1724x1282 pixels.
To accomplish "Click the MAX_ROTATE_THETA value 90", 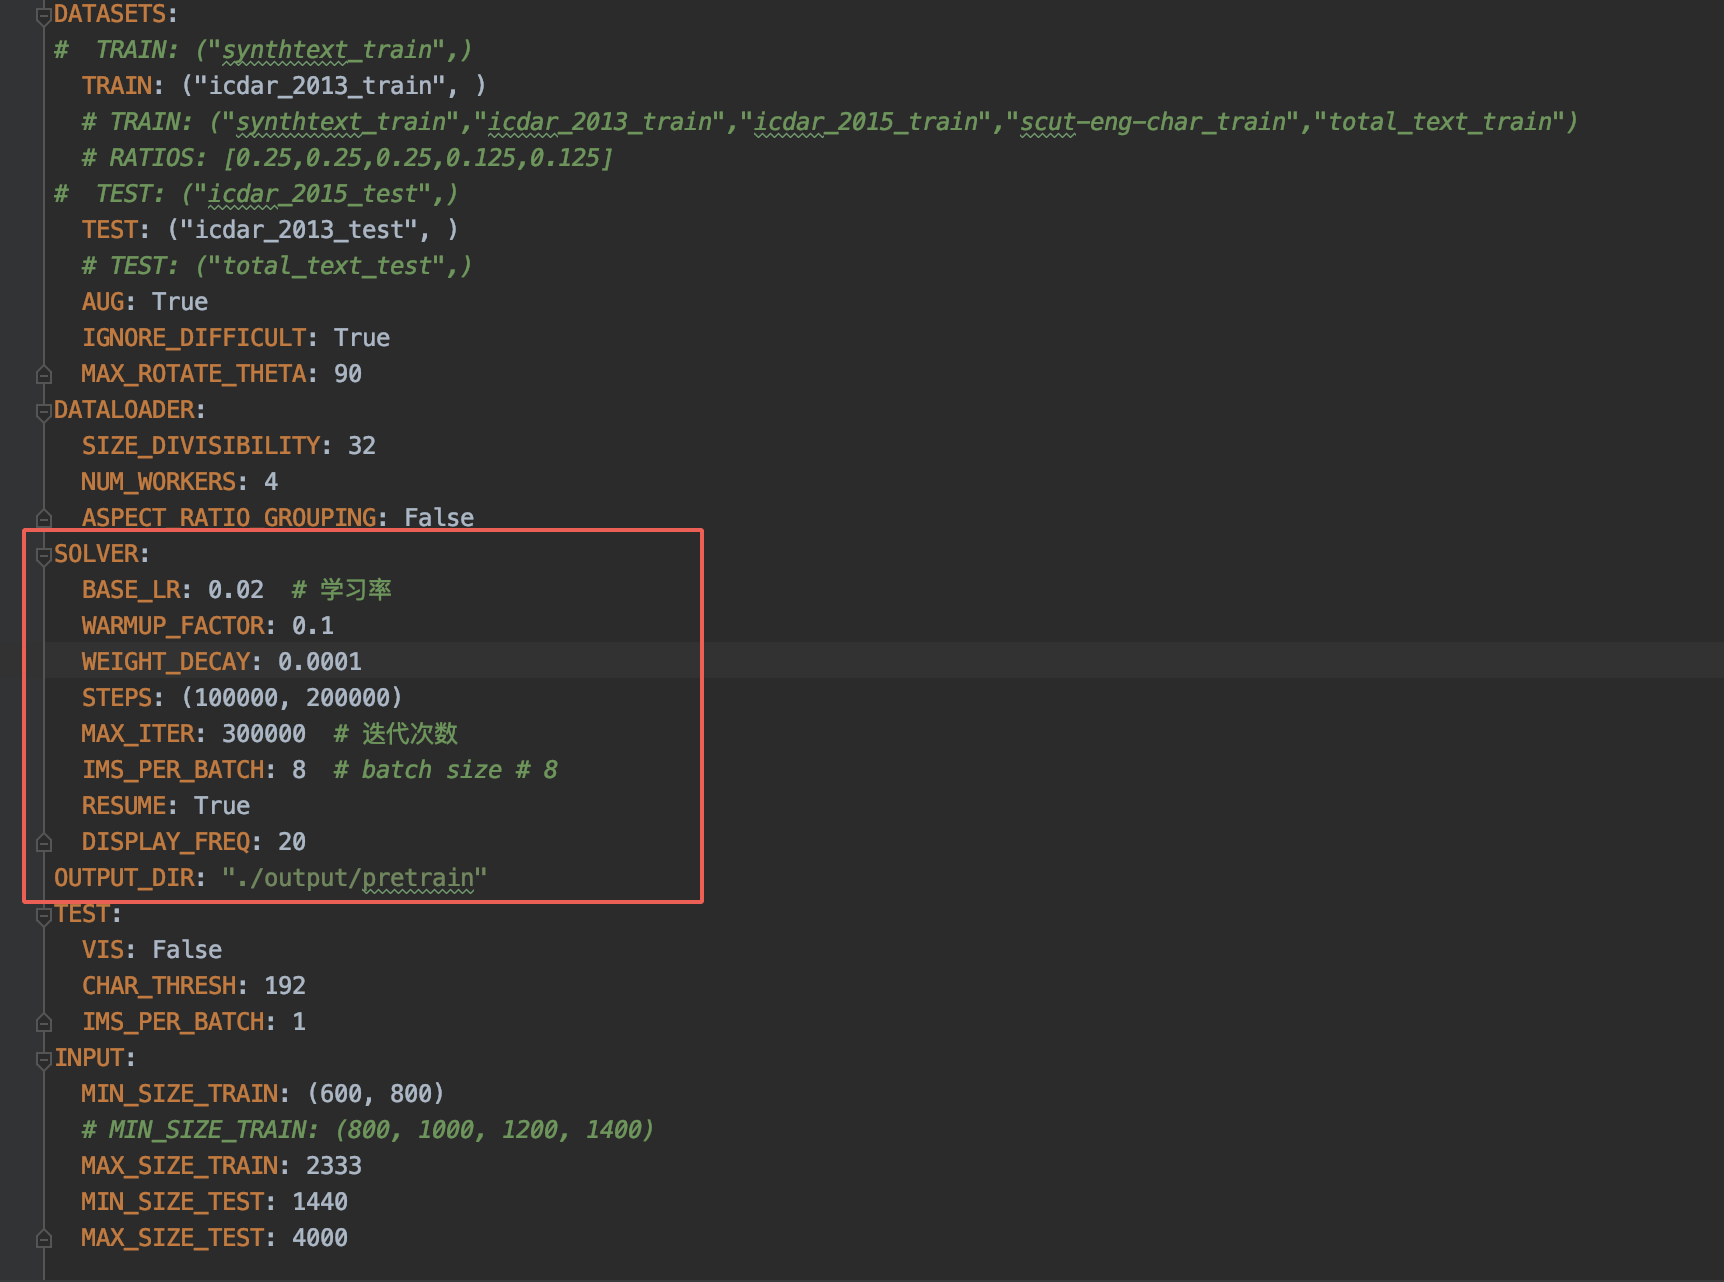I will coord(348,374).
